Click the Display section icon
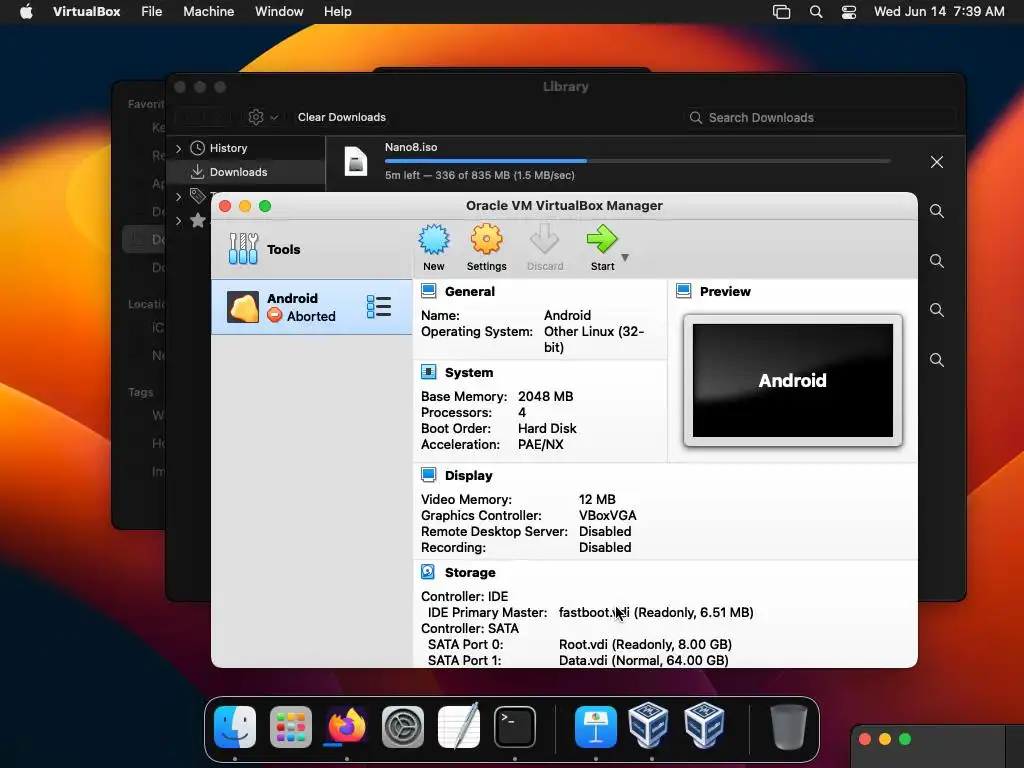 point(428,475)
